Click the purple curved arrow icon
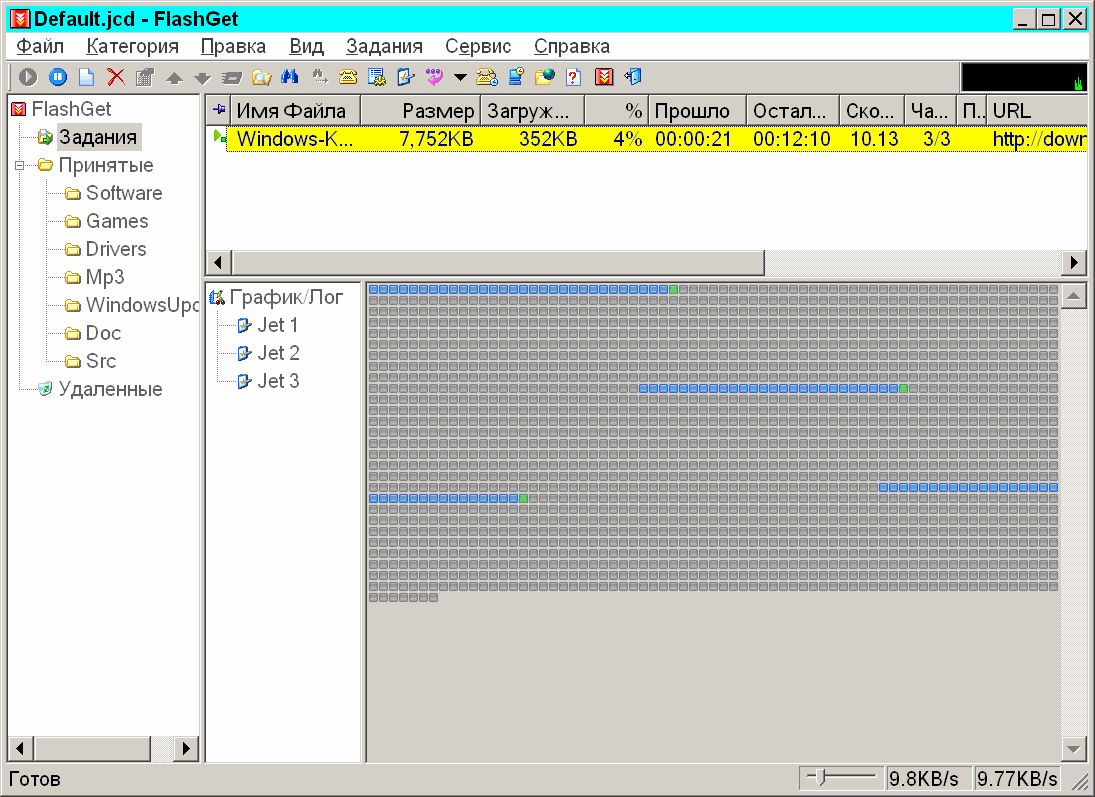 434,77
